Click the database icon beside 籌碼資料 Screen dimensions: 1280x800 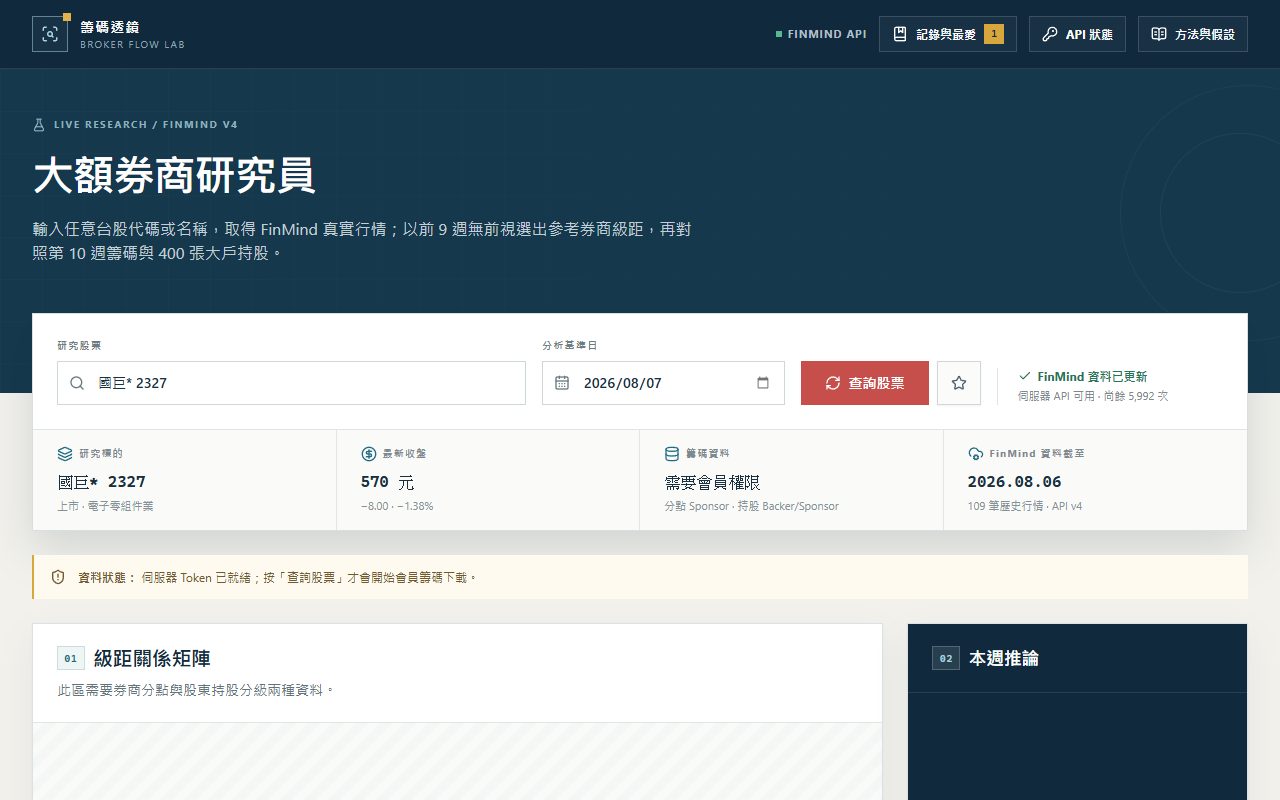(x=672, y=454)
